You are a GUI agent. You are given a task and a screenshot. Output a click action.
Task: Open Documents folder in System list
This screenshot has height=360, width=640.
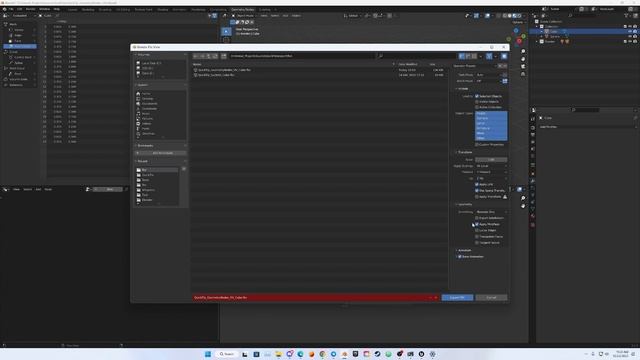(x=149, y=104)
